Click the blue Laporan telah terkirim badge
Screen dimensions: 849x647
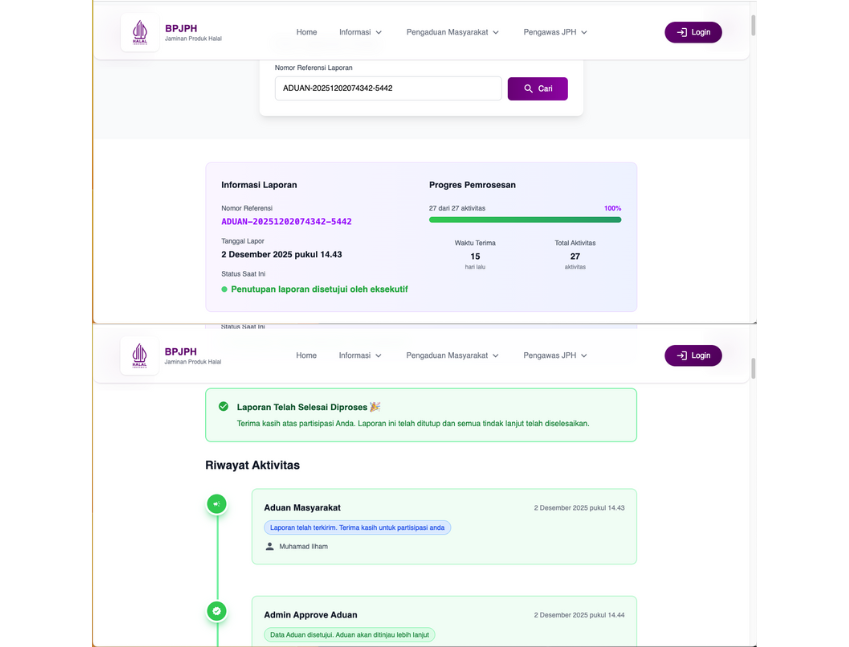tap(358, 527)
